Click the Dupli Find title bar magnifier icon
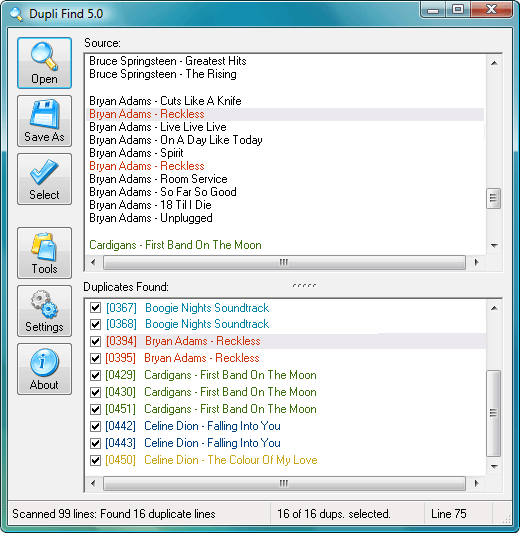This screenshot has height=533, width=520. (x=16, y=14)
